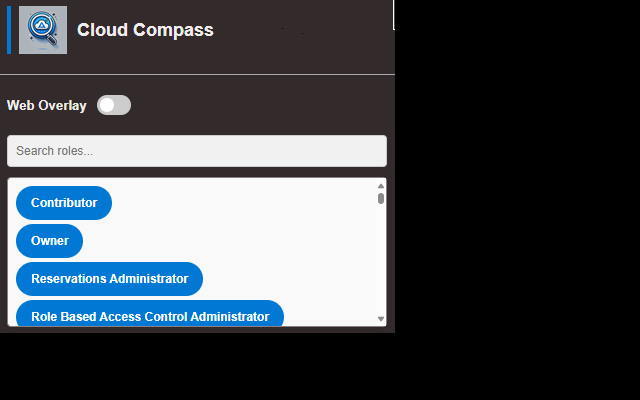Select the Contributor role

(x=64, y=203)
